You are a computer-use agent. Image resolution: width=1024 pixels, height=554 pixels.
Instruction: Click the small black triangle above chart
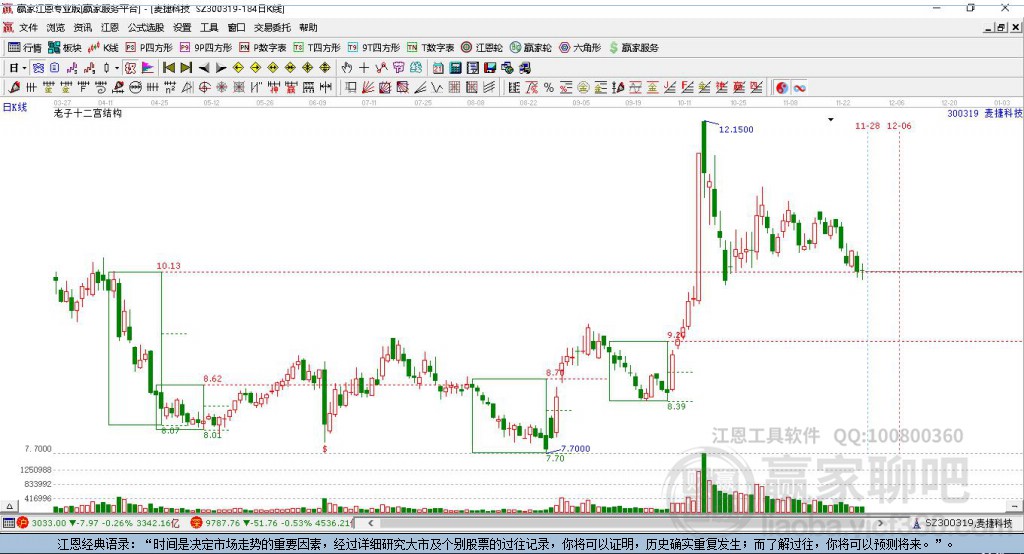[x=831, y=120]
